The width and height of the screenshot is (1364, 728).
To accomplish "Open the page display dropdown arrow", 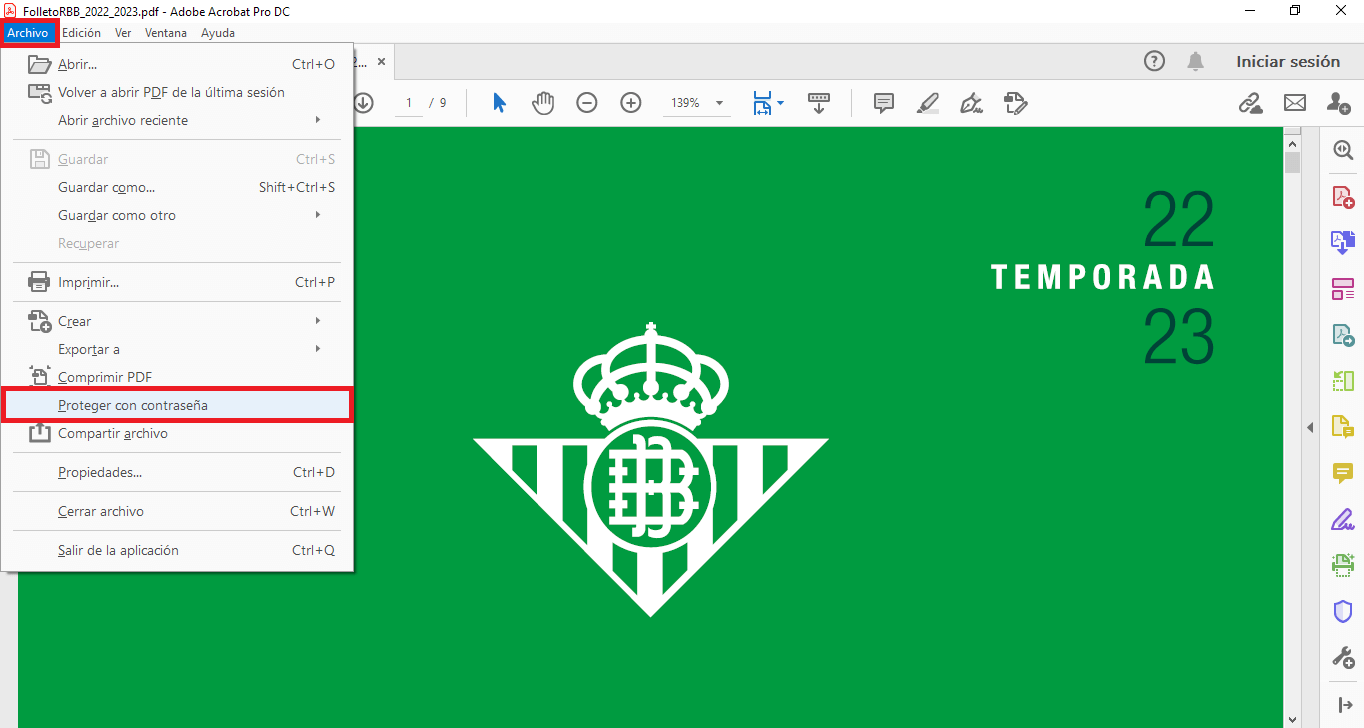I will coord(781,103).
